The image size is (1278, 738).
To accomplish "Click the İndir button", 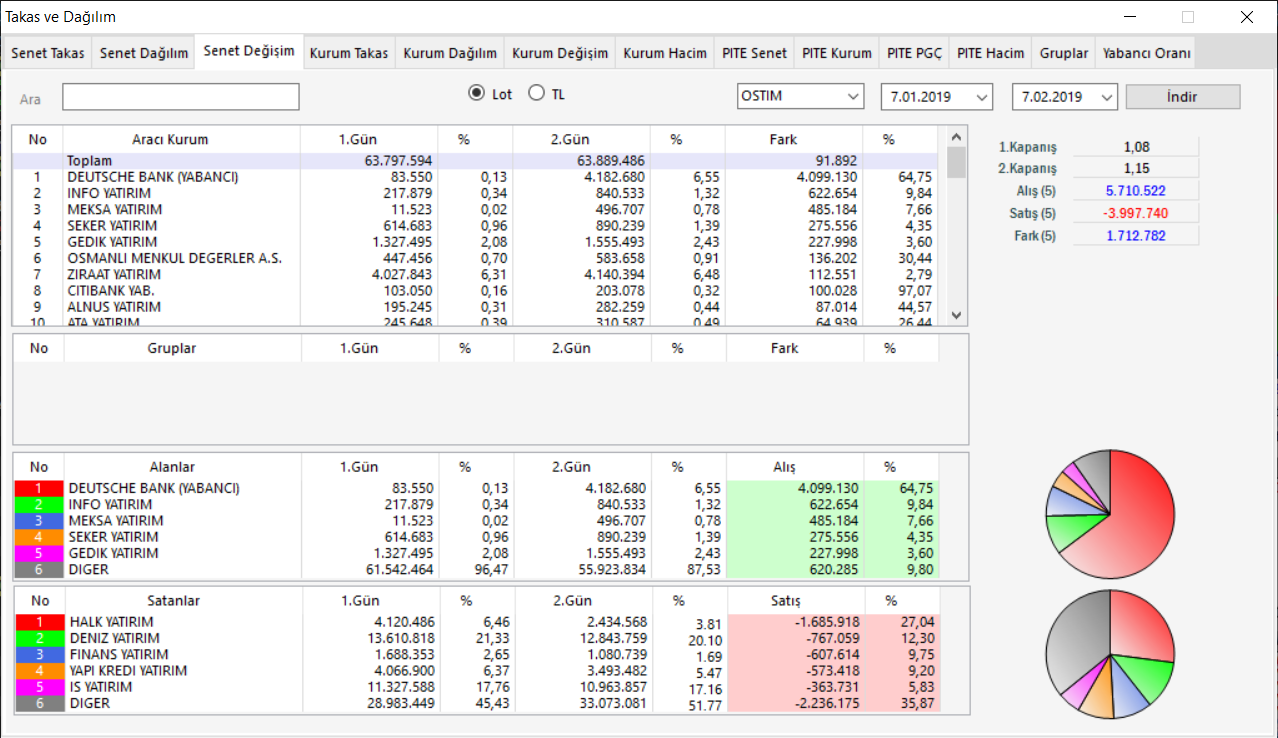I will [x=1183, y=97].
